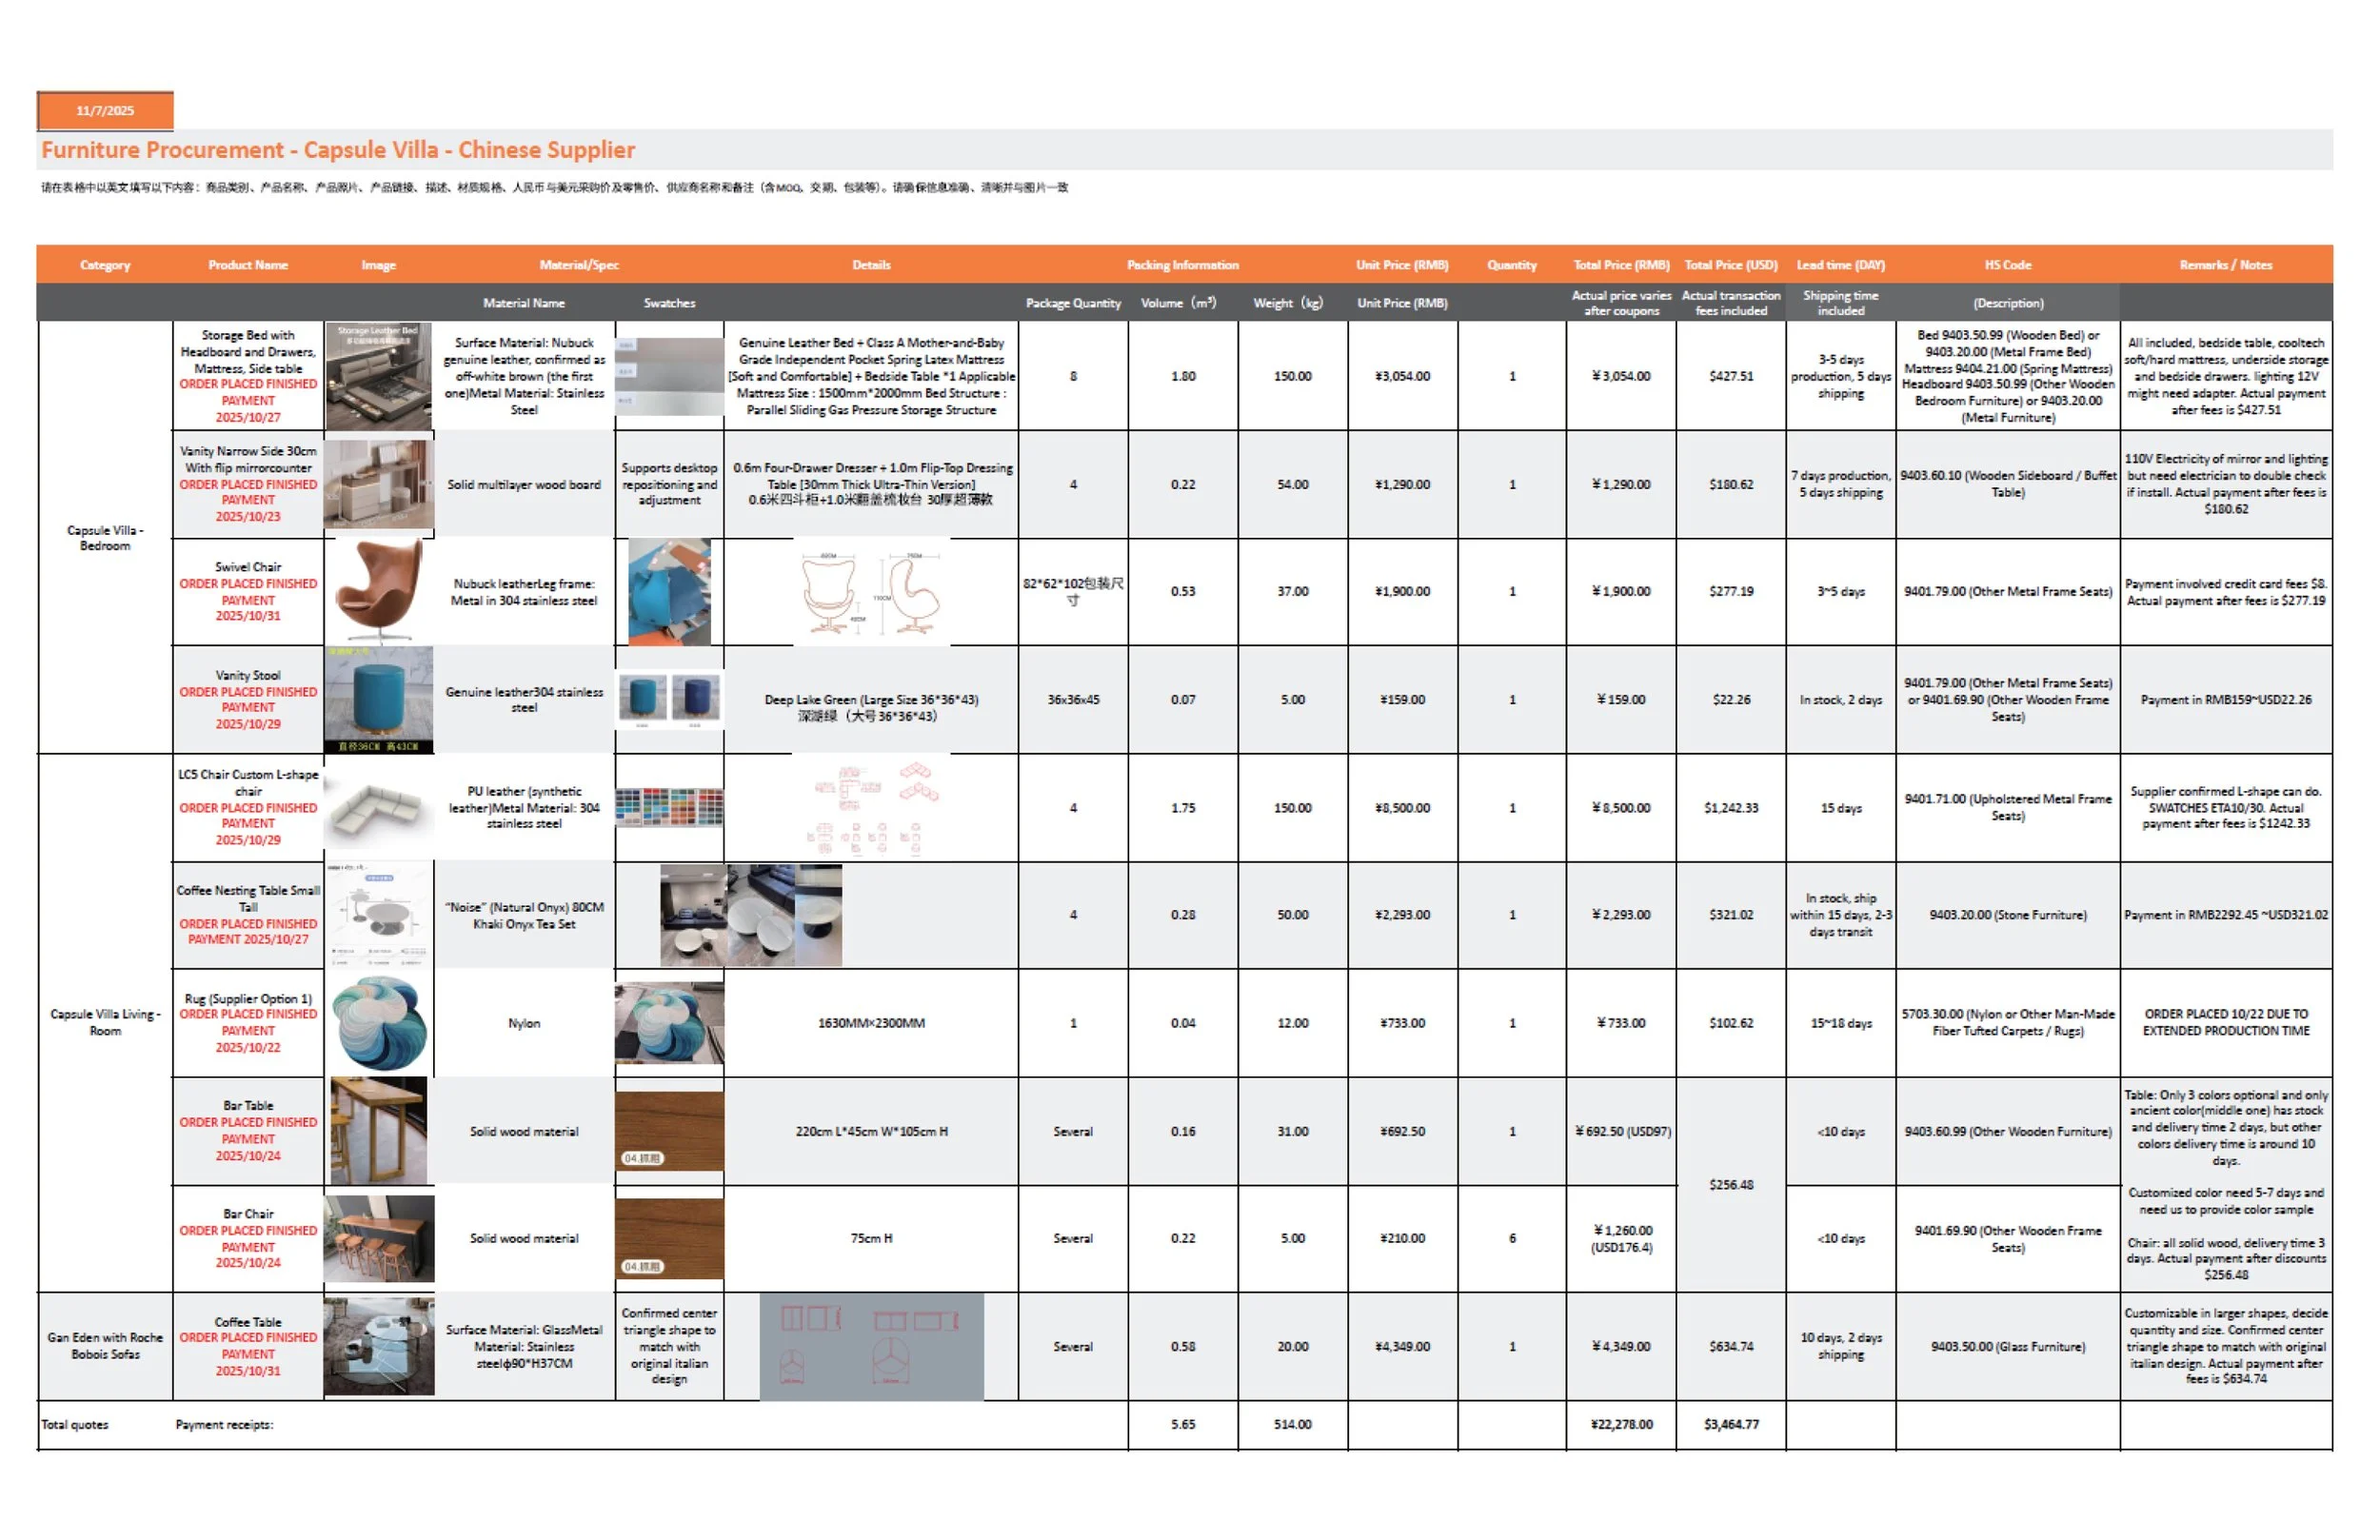The height and width of the screenshot is (1540, 2380).
Task: Click the Category column header
Action: pos(105,265)
